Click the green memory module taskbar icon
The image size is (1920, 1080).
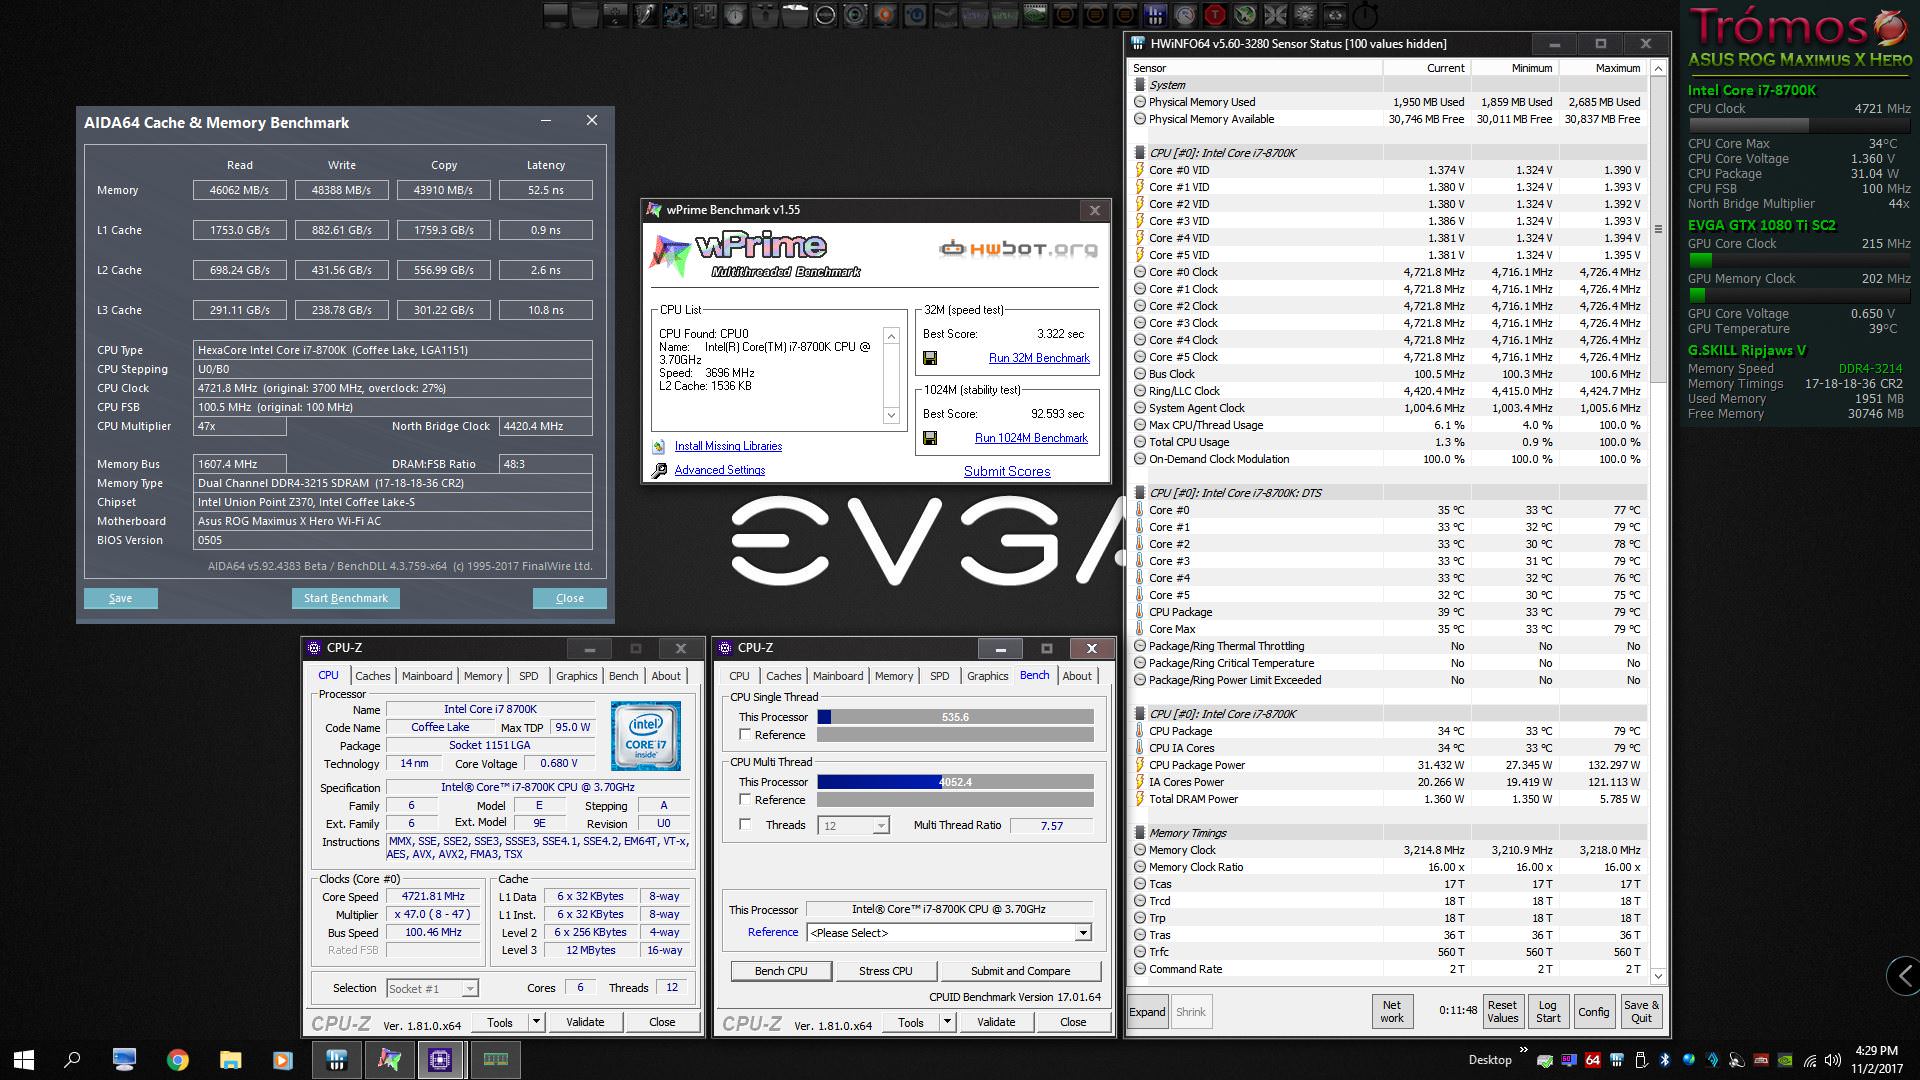(x=495, y=1060)
